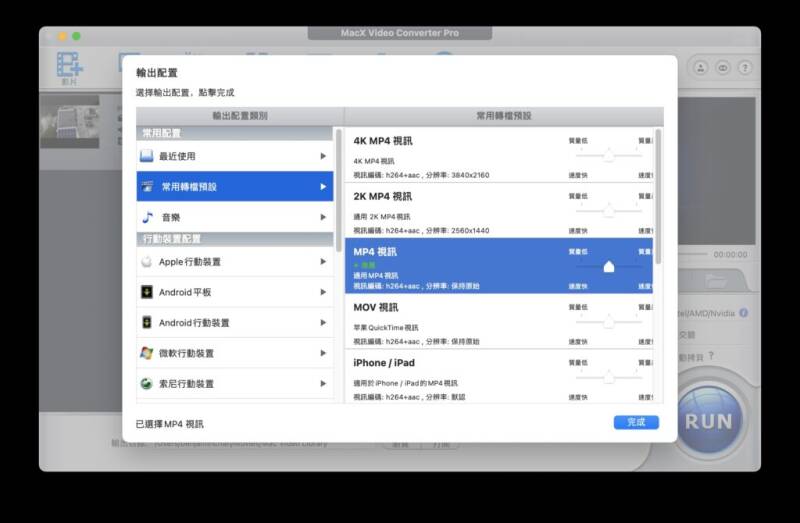Expand 索尼行動裝置 arrow
800x523 pixels.
pyautogui.click(x=323, y=384)
